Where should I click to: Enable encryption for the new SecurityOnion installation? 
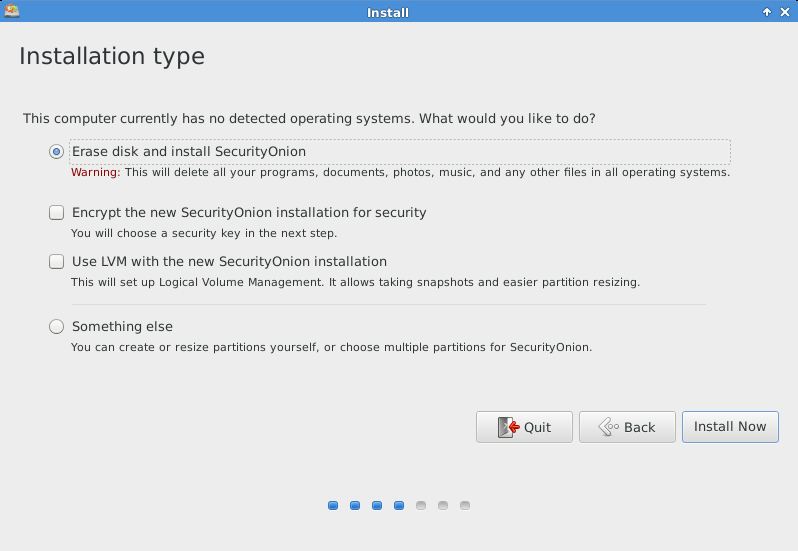pos(57,213)
